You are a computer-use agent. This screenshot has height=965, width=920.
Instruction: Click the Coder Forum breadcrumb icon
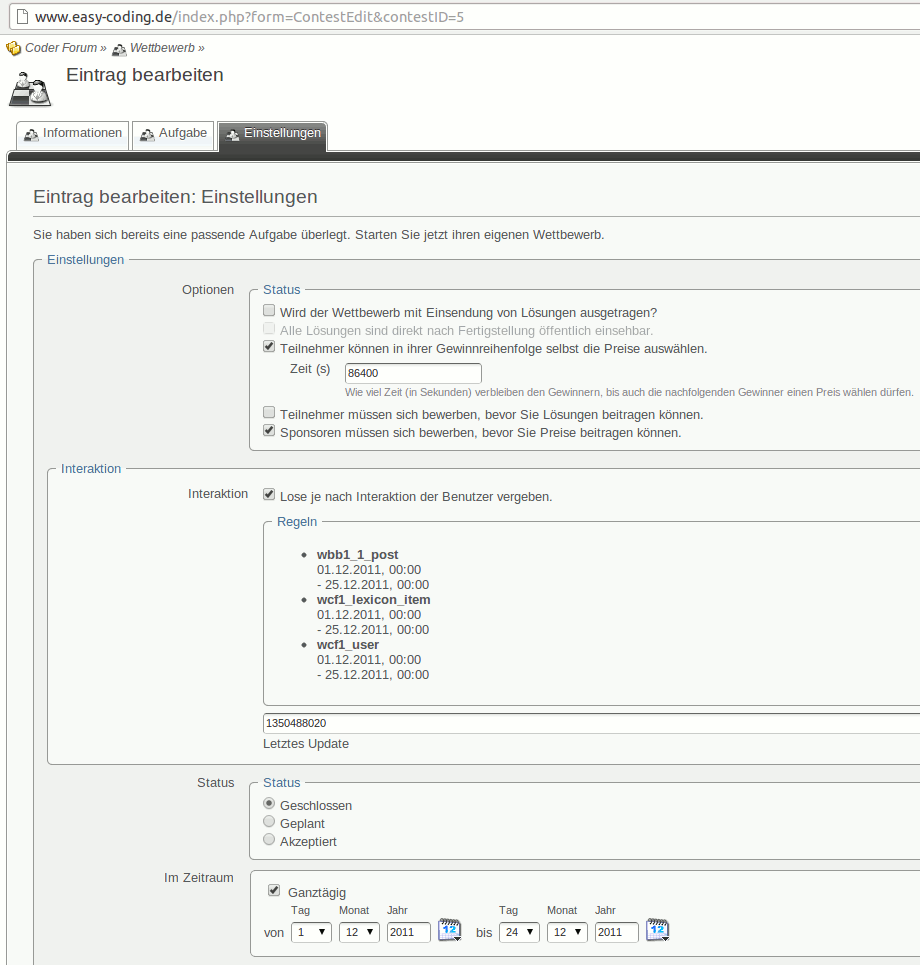pyautogui.click(x=13, y=48)
